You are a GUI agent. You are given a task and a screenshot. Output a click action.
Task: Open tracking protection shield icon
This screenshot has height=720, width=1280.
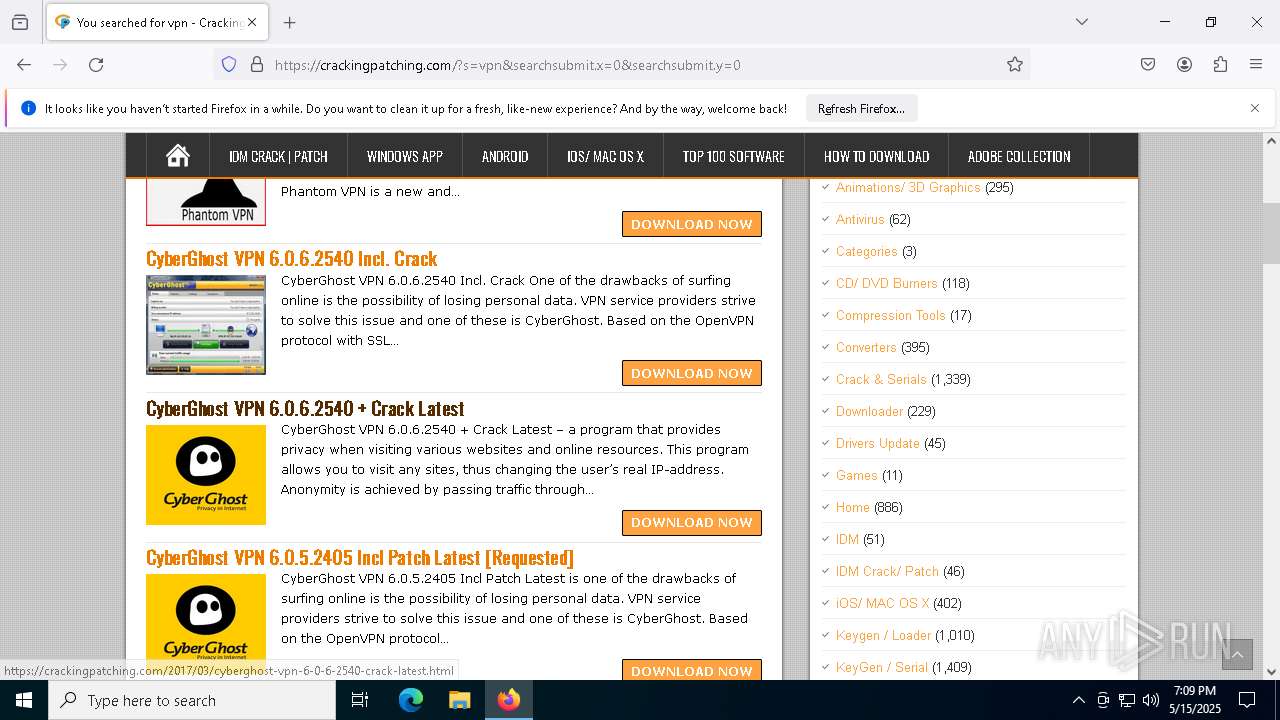(229, 65)
